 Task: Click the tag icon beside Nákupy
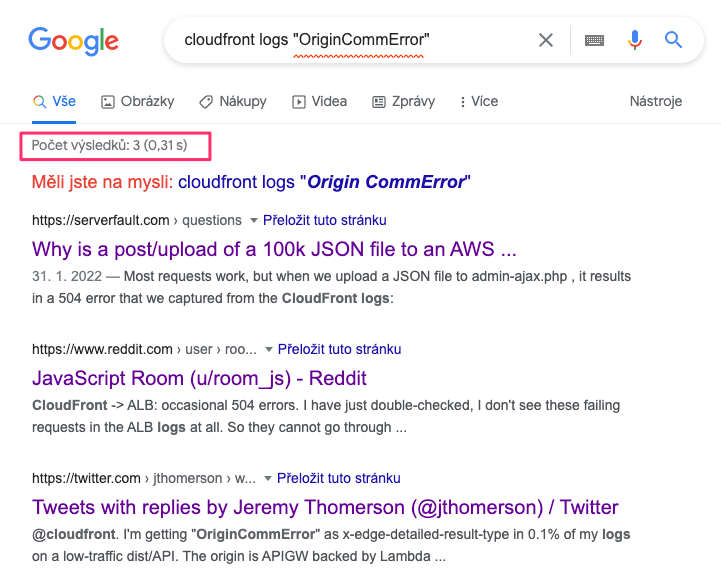[x=206, y=102]
